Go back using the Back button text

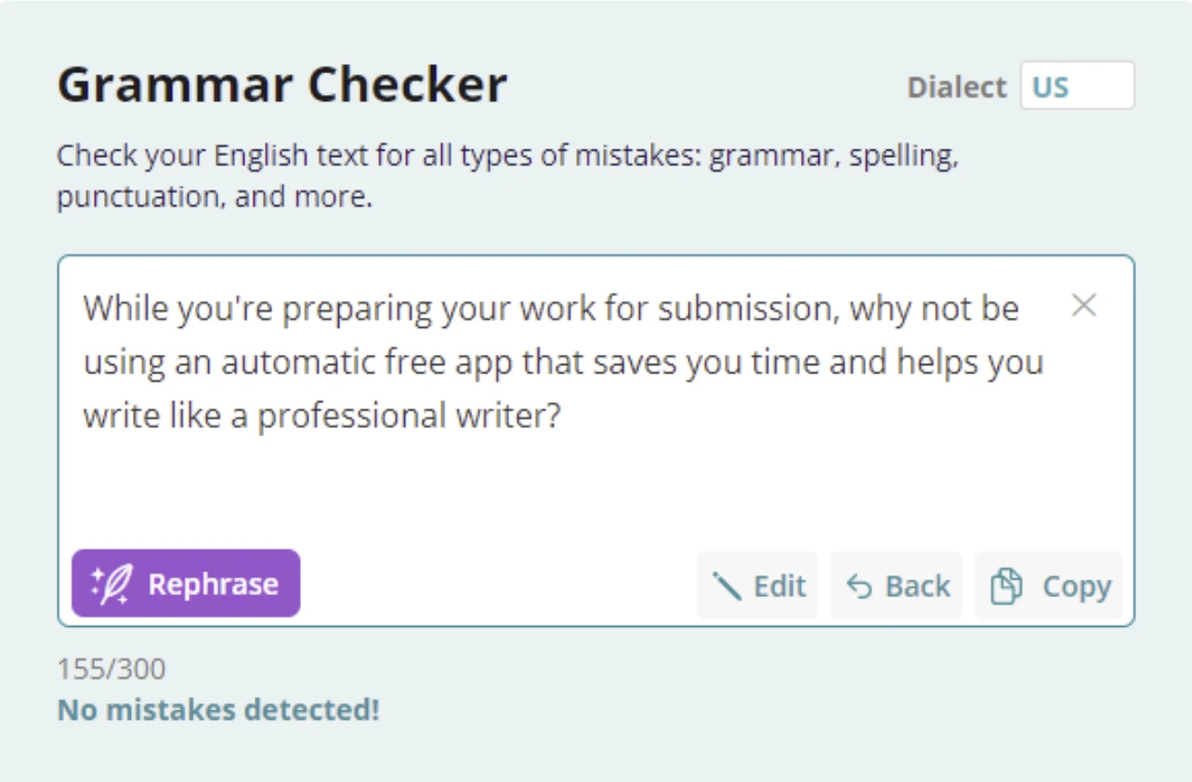point(918,586)
